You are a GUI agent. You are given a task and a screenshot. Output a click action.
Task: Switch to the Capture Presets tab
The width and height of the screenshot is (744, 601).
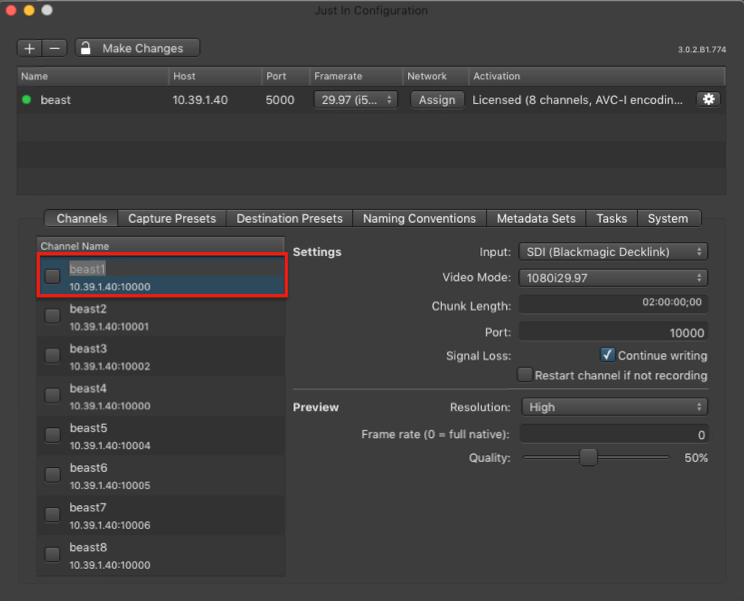click(172, 219)
